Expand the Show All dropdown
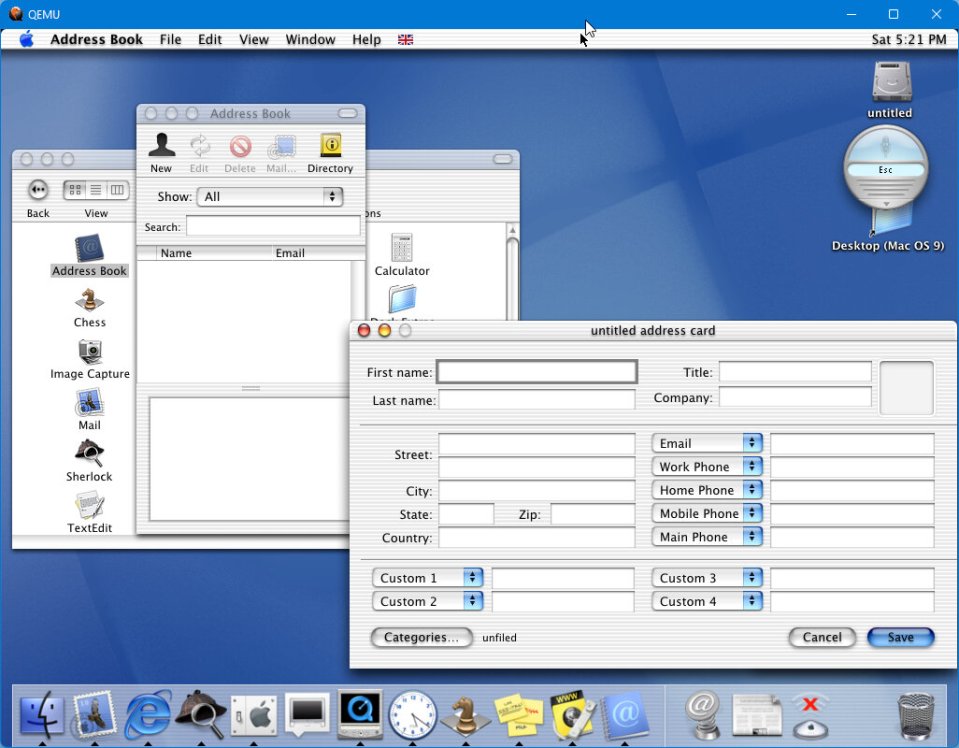This screenshot has height=748, width=959. tap(270, 197)
